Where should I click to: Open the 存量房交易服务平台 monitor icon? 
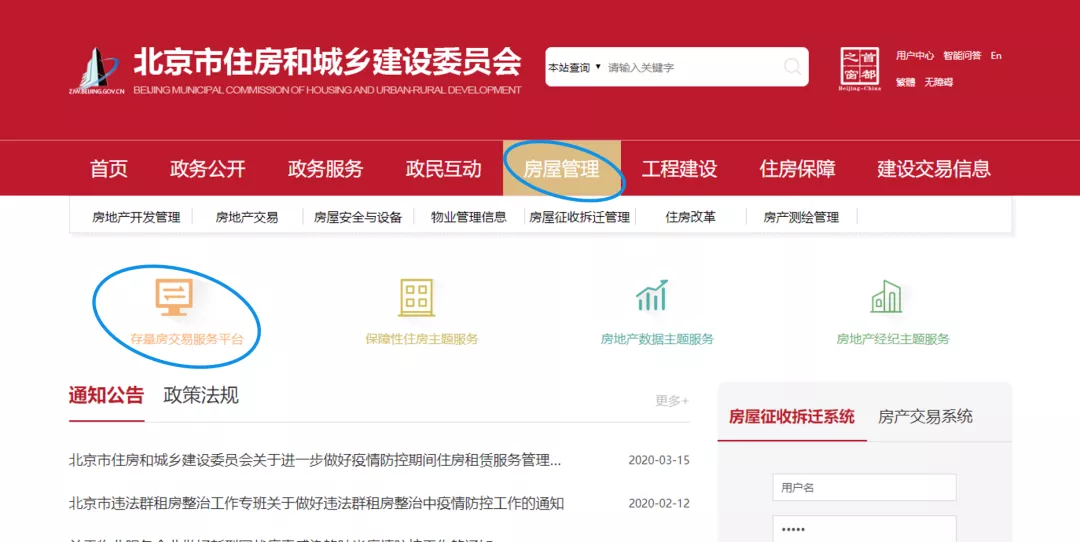[174, 297]
